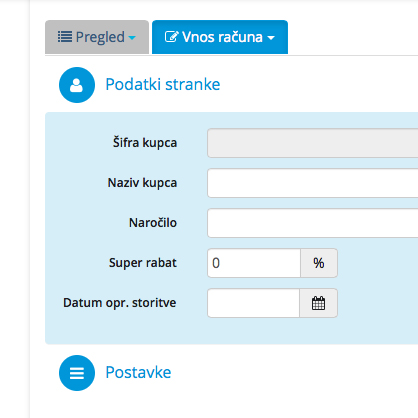The height and width of the screenshot is (418, 418).
Task: Click the list icon beside Postavke
Action: pyautogui.click(x=77, y=373)
